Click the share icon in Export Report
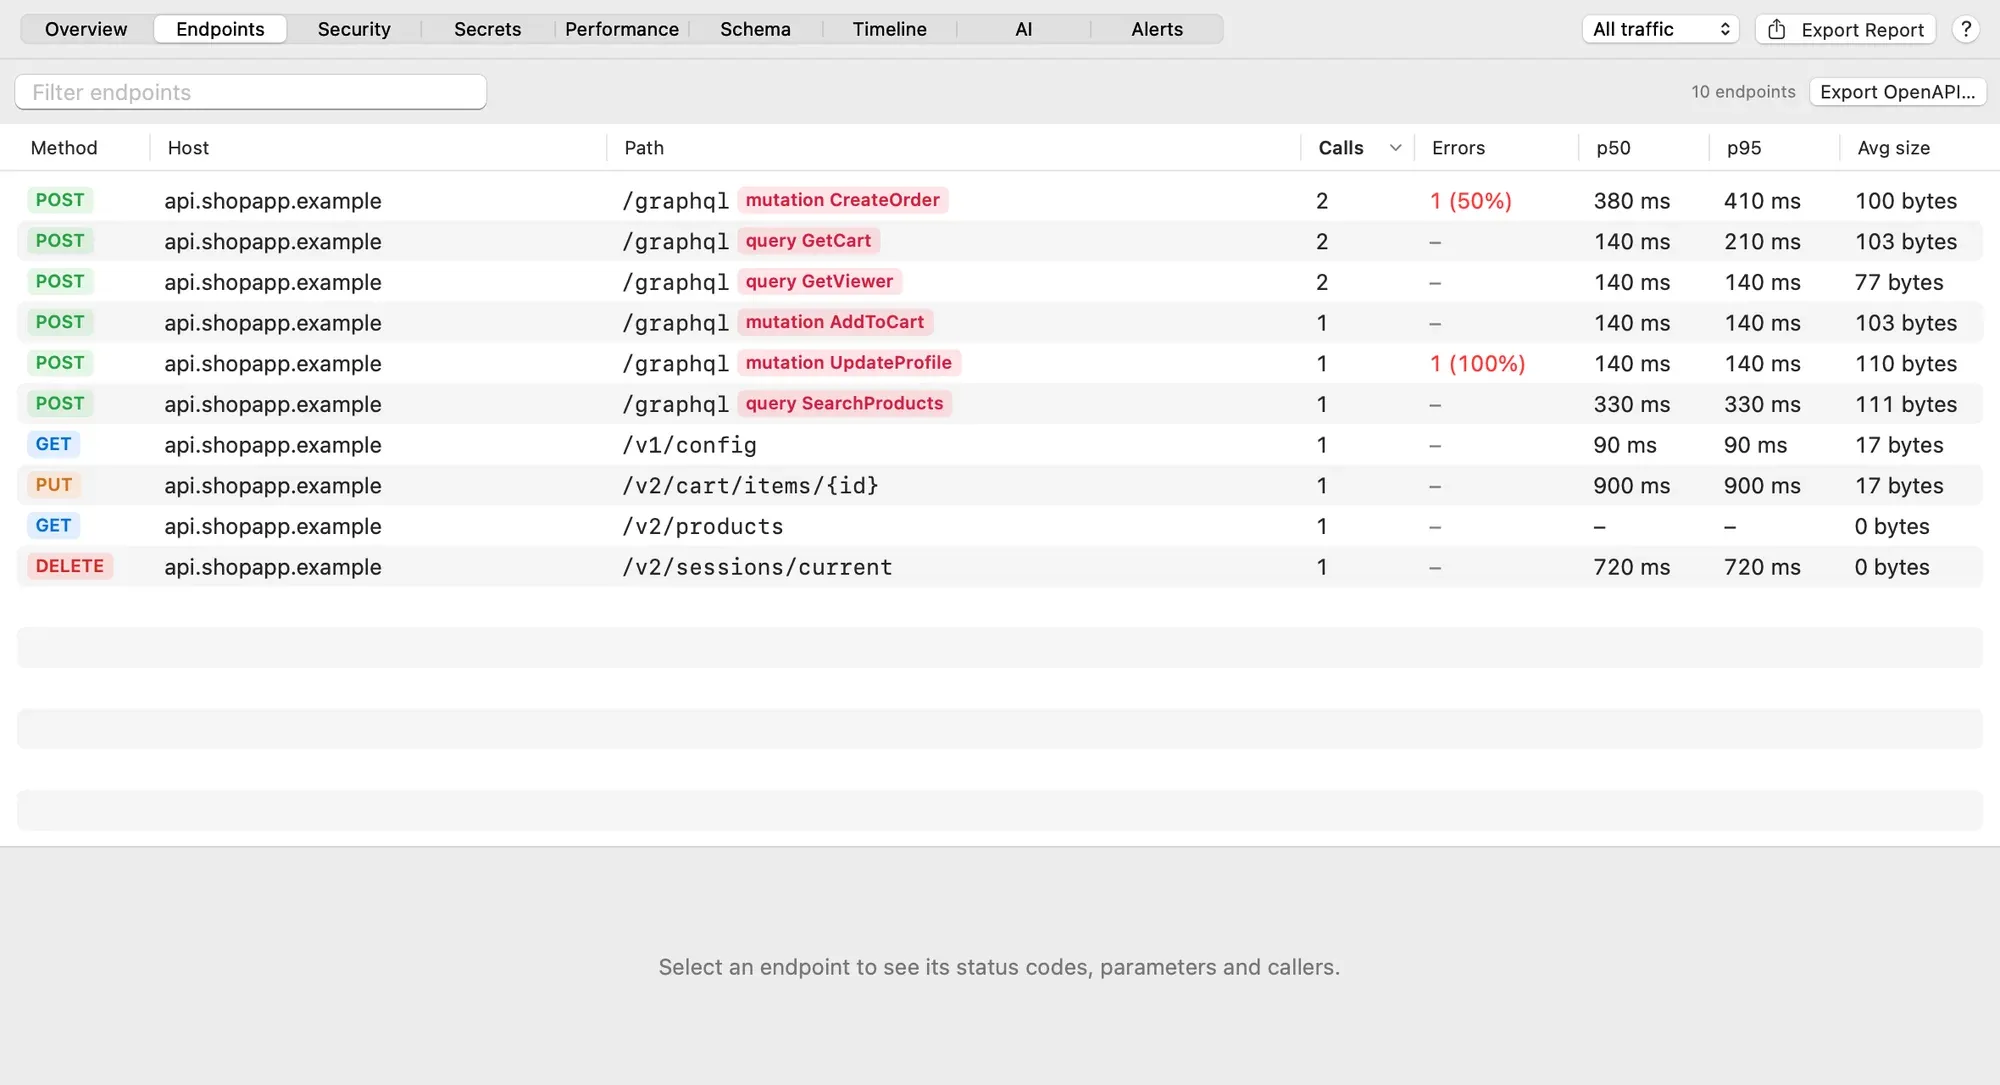The width and height of the screenshot is (2000, 1085). (x=1776, y=29)
